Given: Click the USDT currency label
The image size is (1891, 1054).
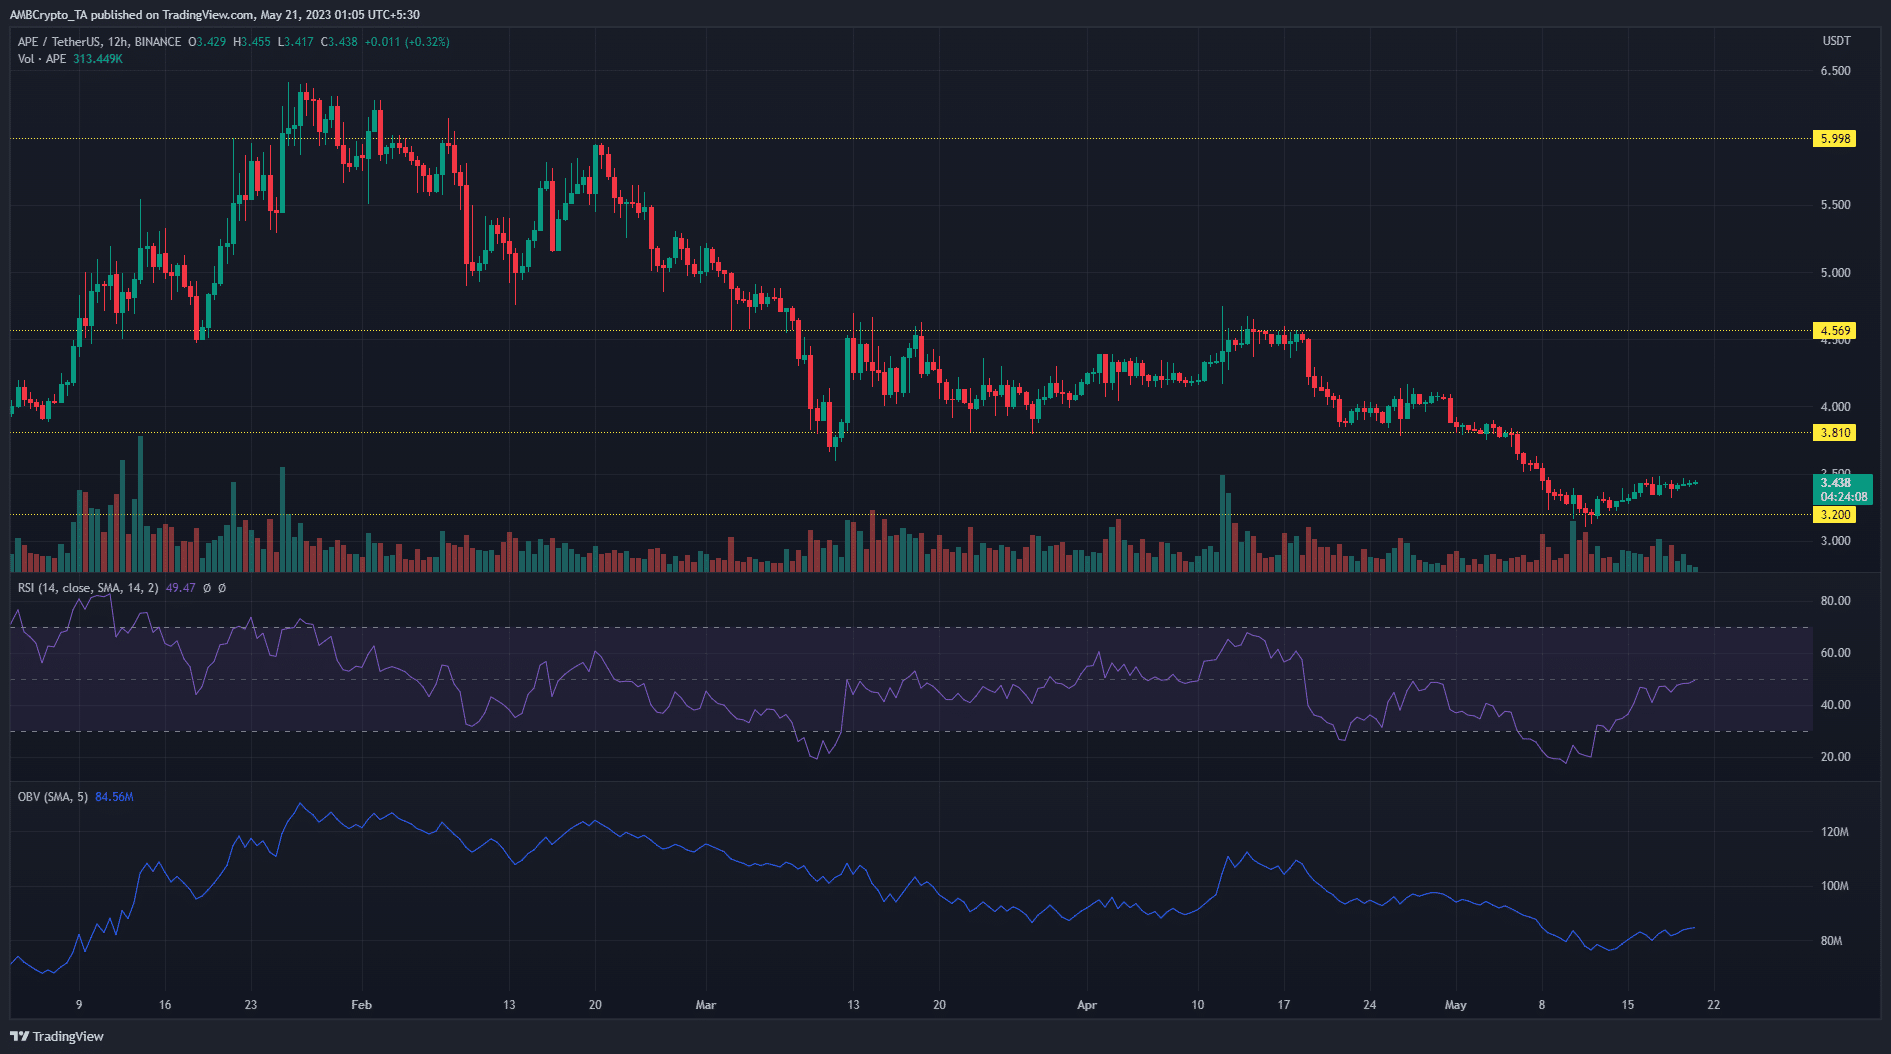Looking at the screenshot, I should coord(1836,41).
